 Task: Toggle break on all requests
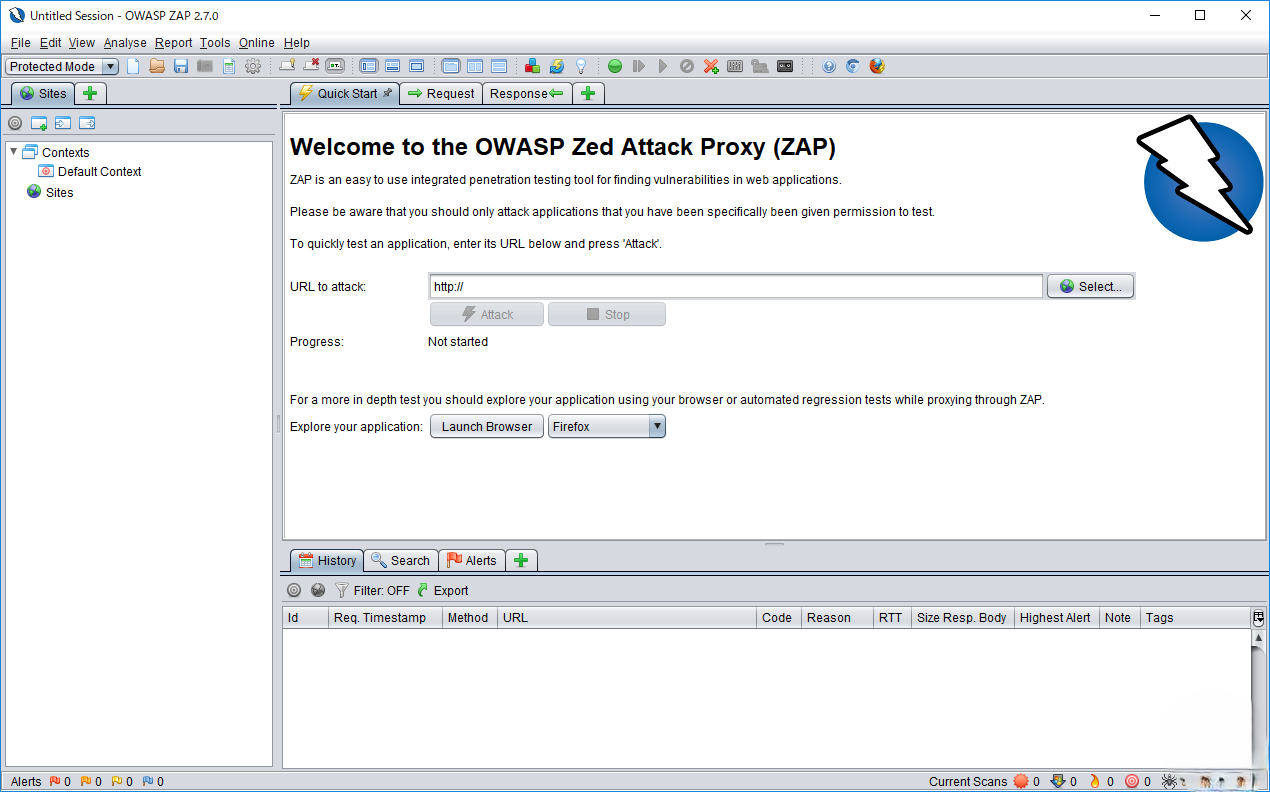613,66
